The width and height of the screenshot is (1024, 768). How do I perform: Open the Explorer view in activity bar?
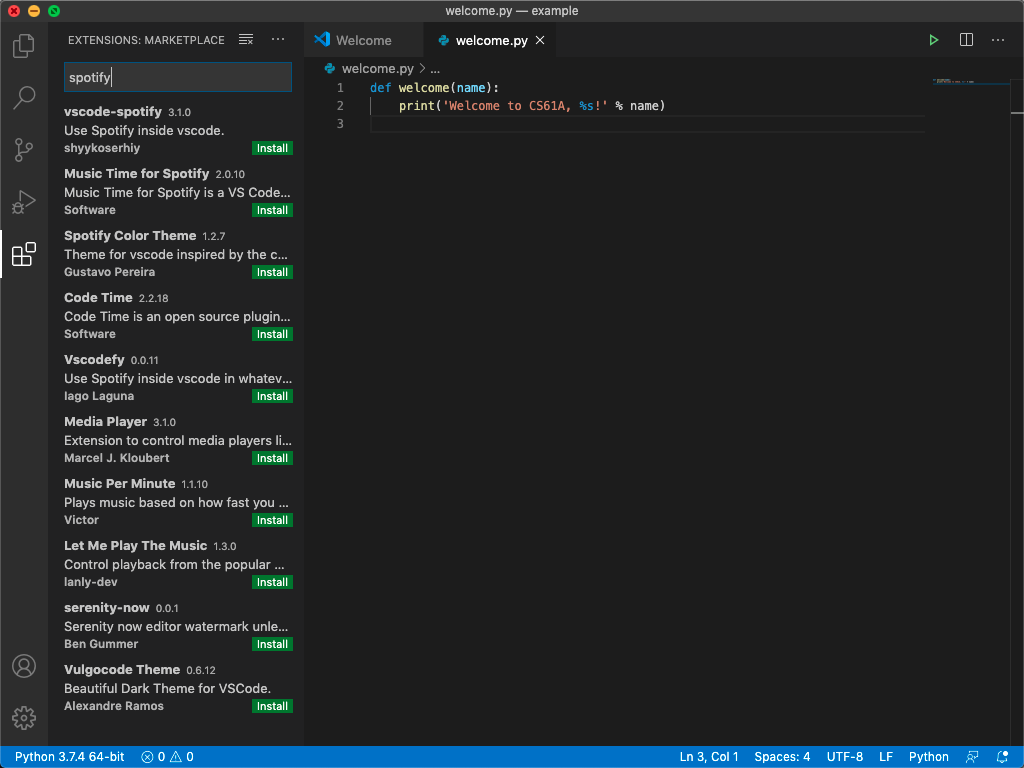pyautogui.click(x=24, y=46)
